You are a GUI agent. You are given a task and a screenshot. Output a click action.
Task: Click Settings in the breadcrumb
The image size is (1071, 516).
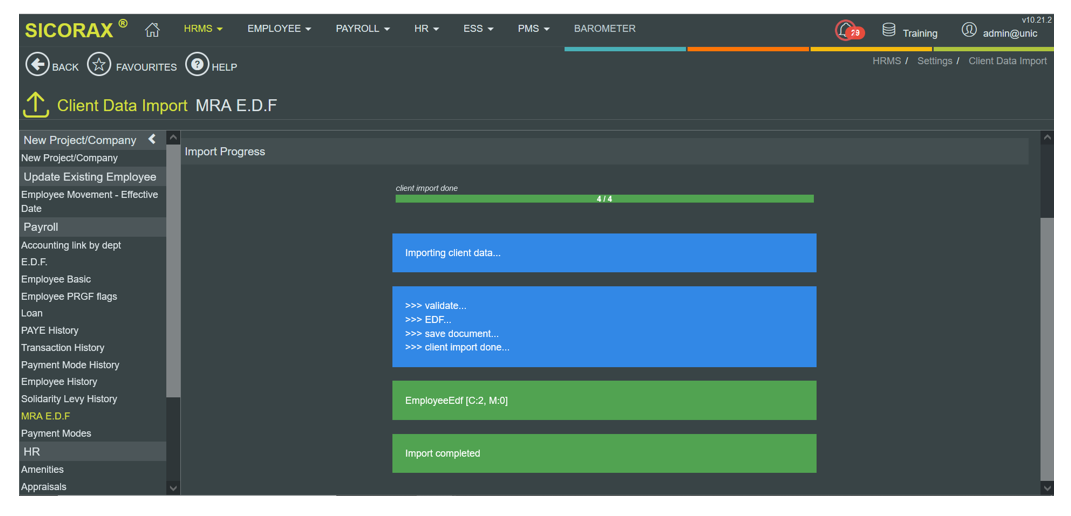934,61
